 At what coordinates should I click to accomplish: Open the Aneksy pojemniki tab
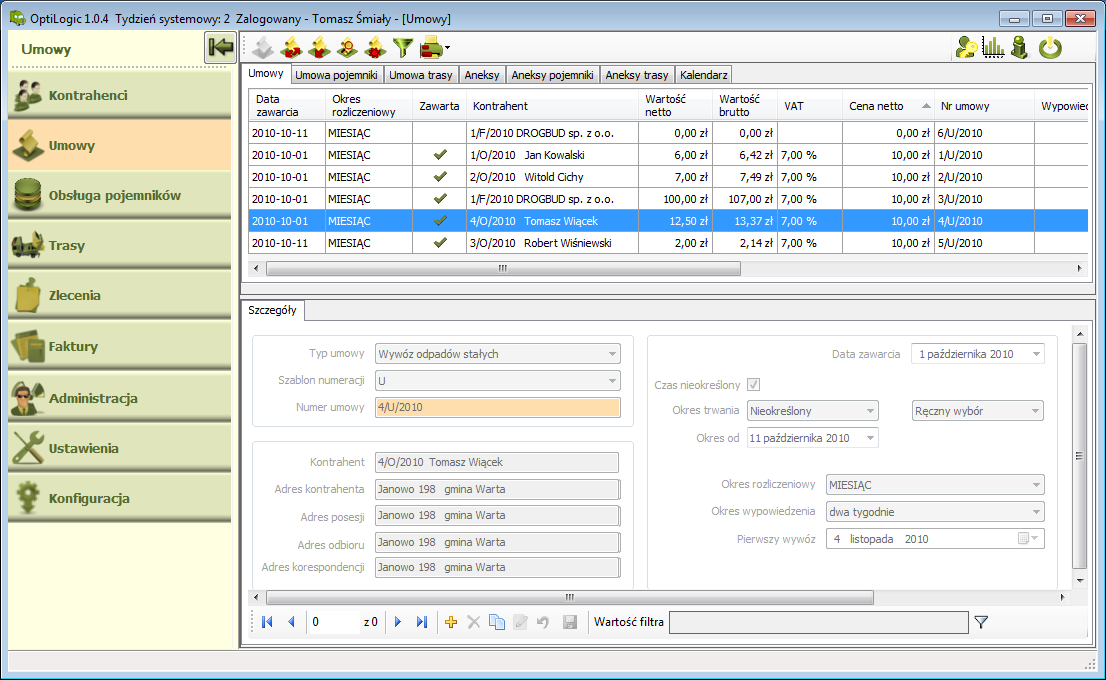(x=552, y=75)
